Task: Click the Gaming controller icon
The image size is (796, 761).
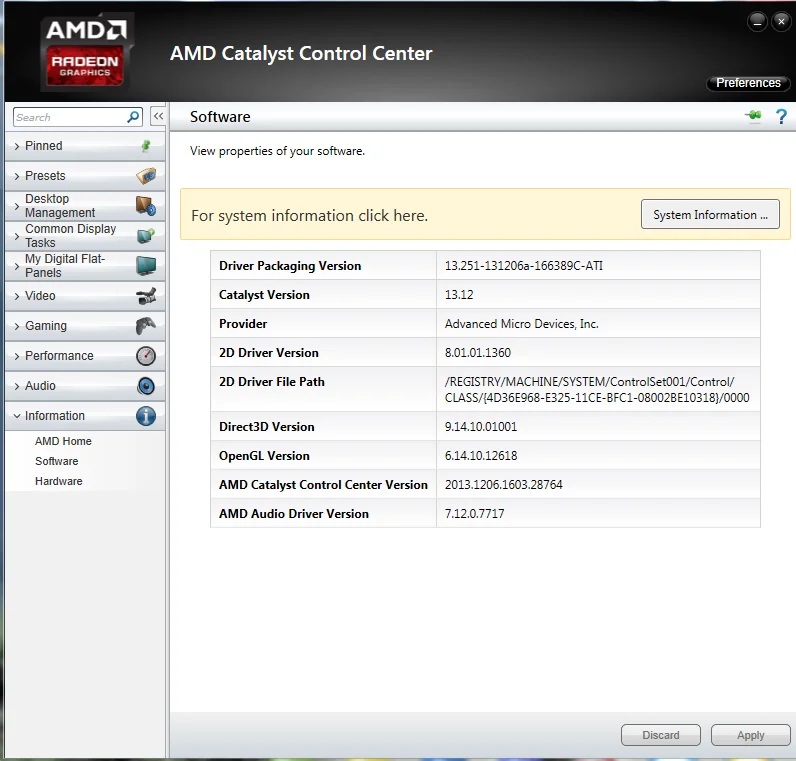Action: [146, 325]
